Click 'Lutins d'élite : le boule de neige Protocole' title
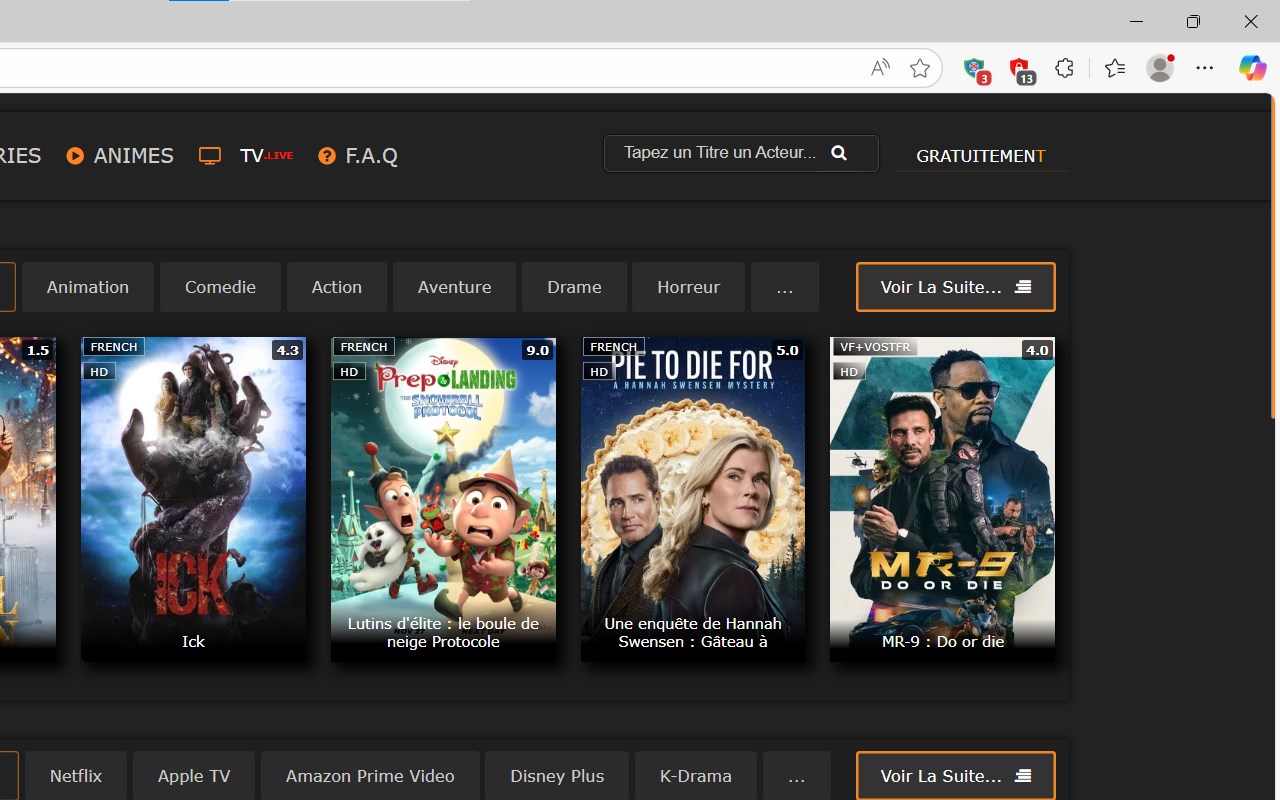 coord(443,632)
